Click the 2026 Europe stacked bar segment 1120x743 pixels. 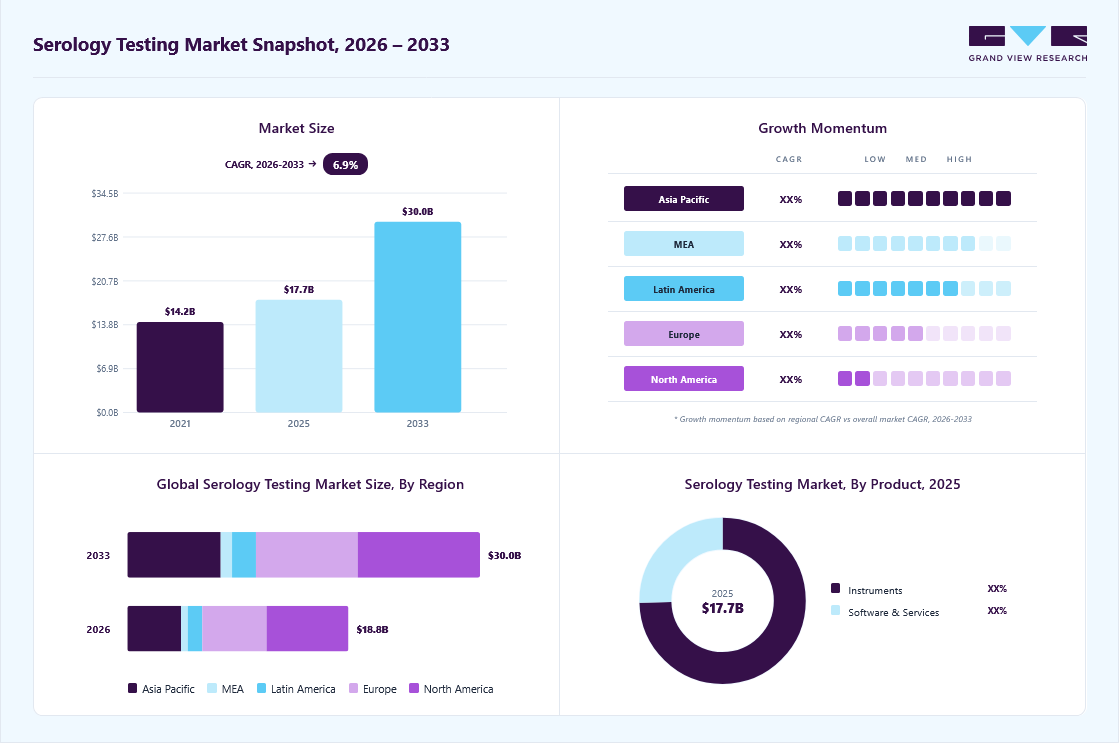coord(234,629)
